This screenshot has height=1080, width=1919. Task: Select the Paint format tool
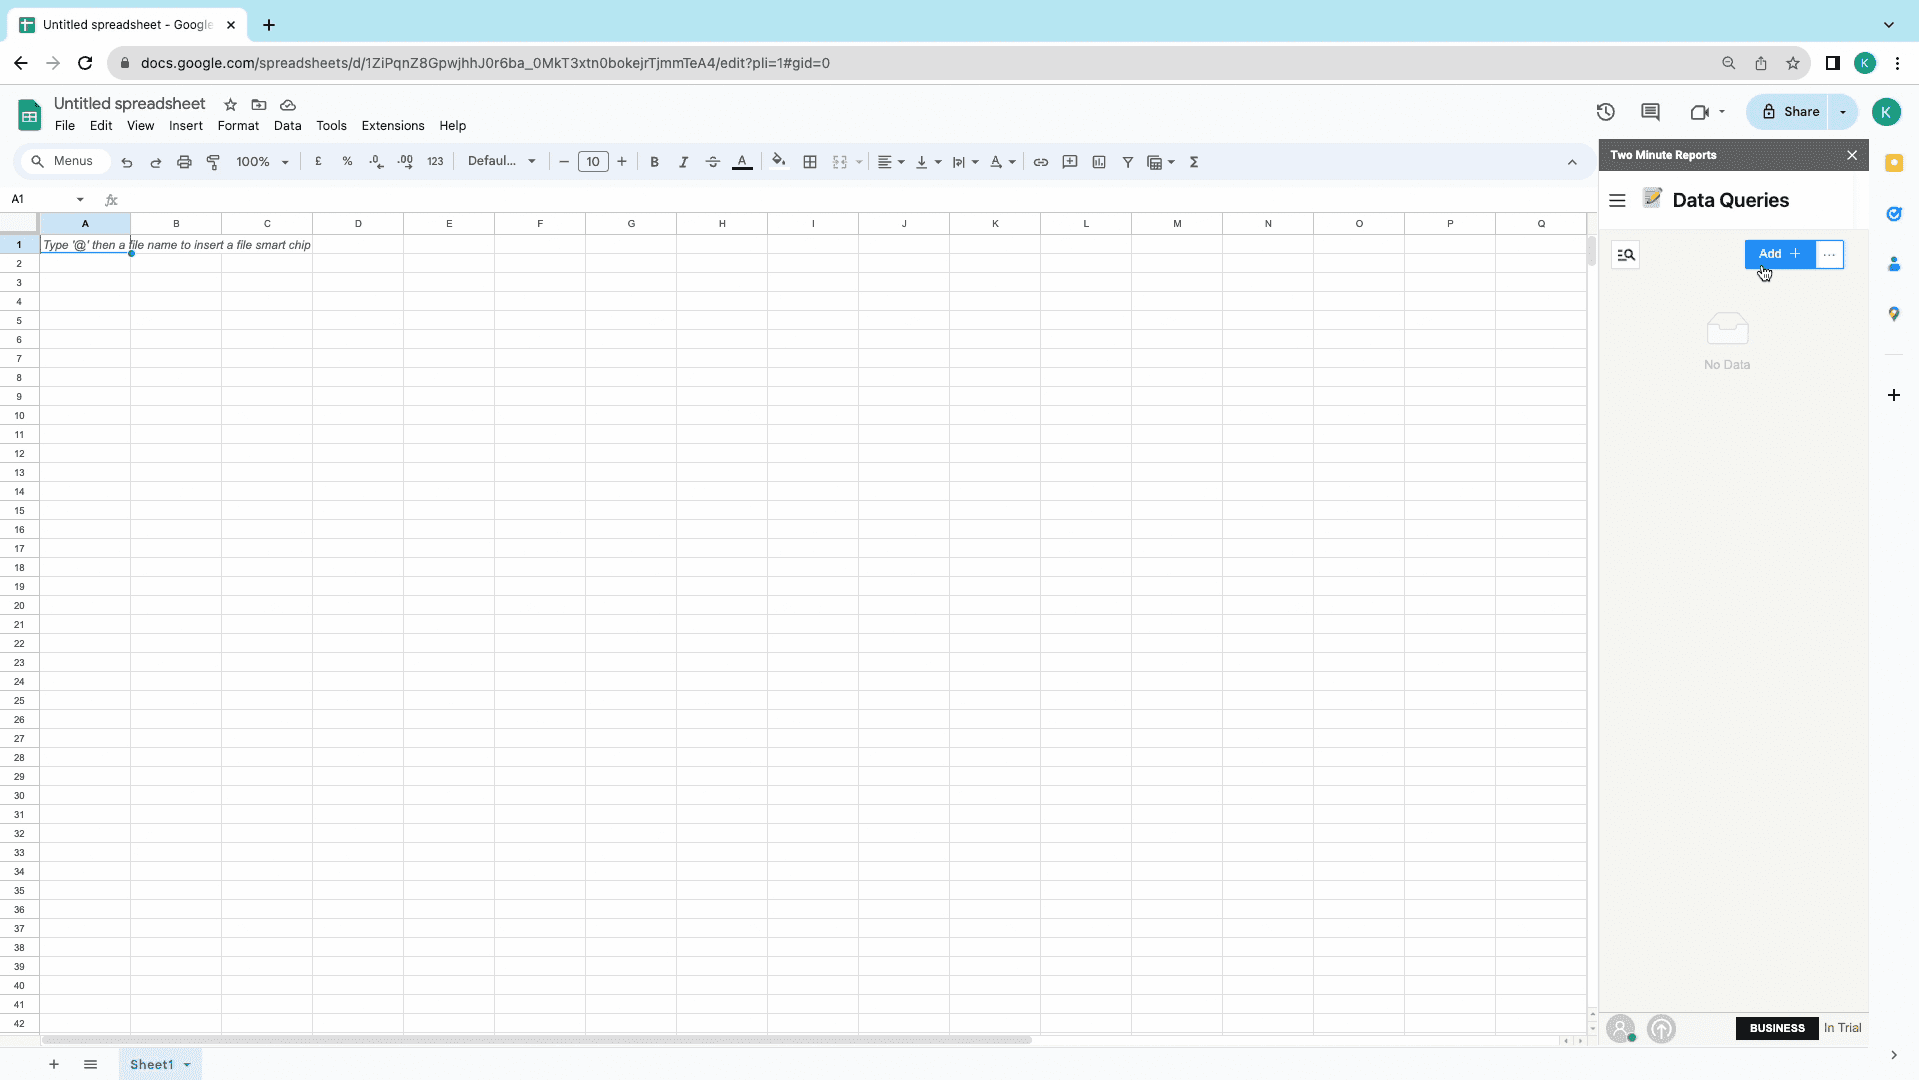213,162
